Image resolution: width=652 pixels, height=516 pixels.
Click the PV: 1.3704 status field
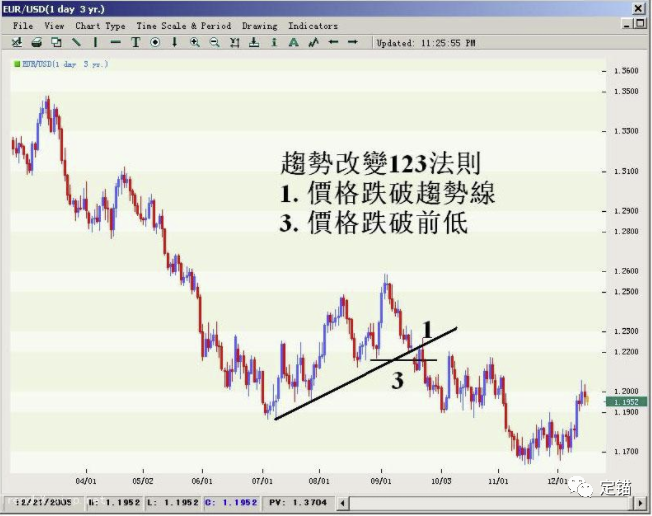[x=298, y=502]
